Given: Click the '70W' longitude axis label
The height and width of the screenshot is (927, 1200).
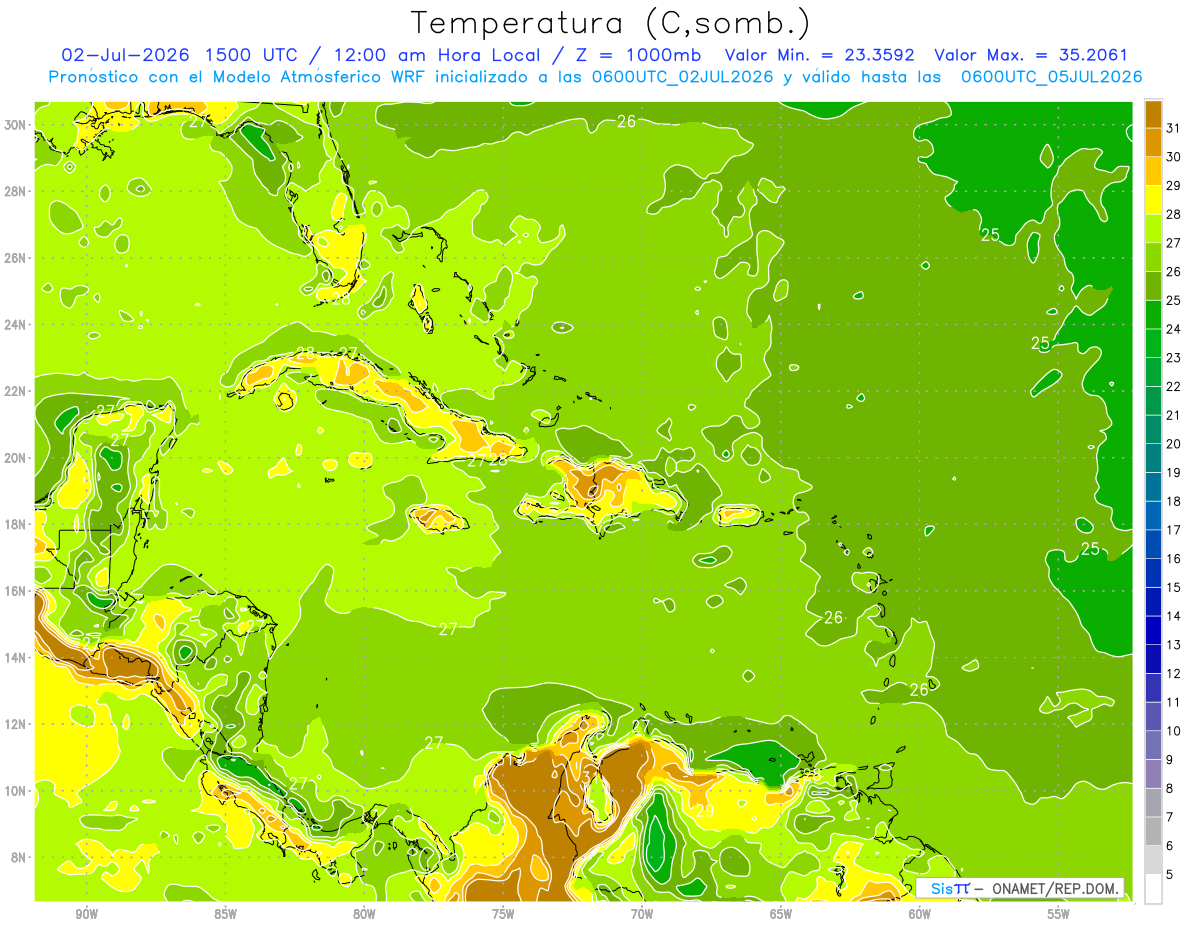Looking at the screenshot, I should [642, 913].
